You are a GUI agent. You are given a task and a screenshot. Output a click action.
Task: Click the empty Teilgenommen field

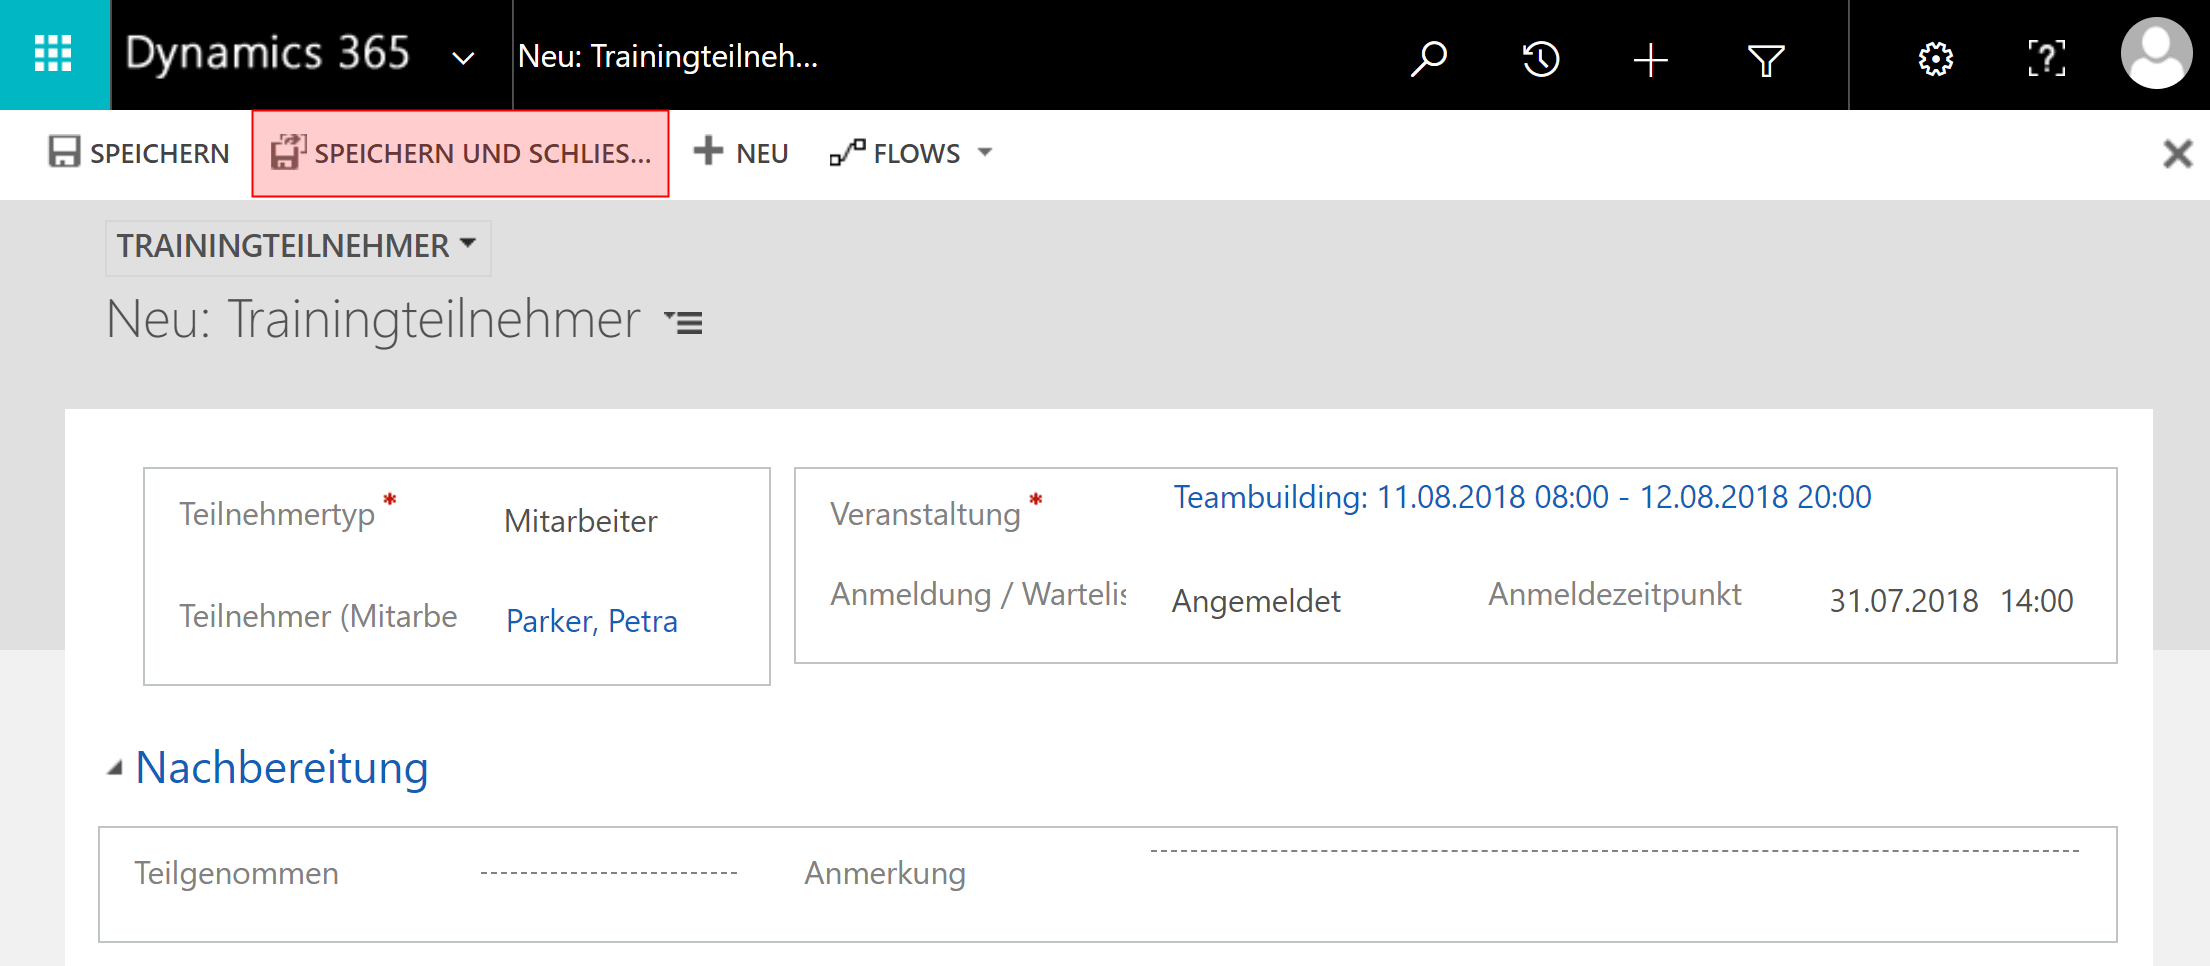(608, 872)
